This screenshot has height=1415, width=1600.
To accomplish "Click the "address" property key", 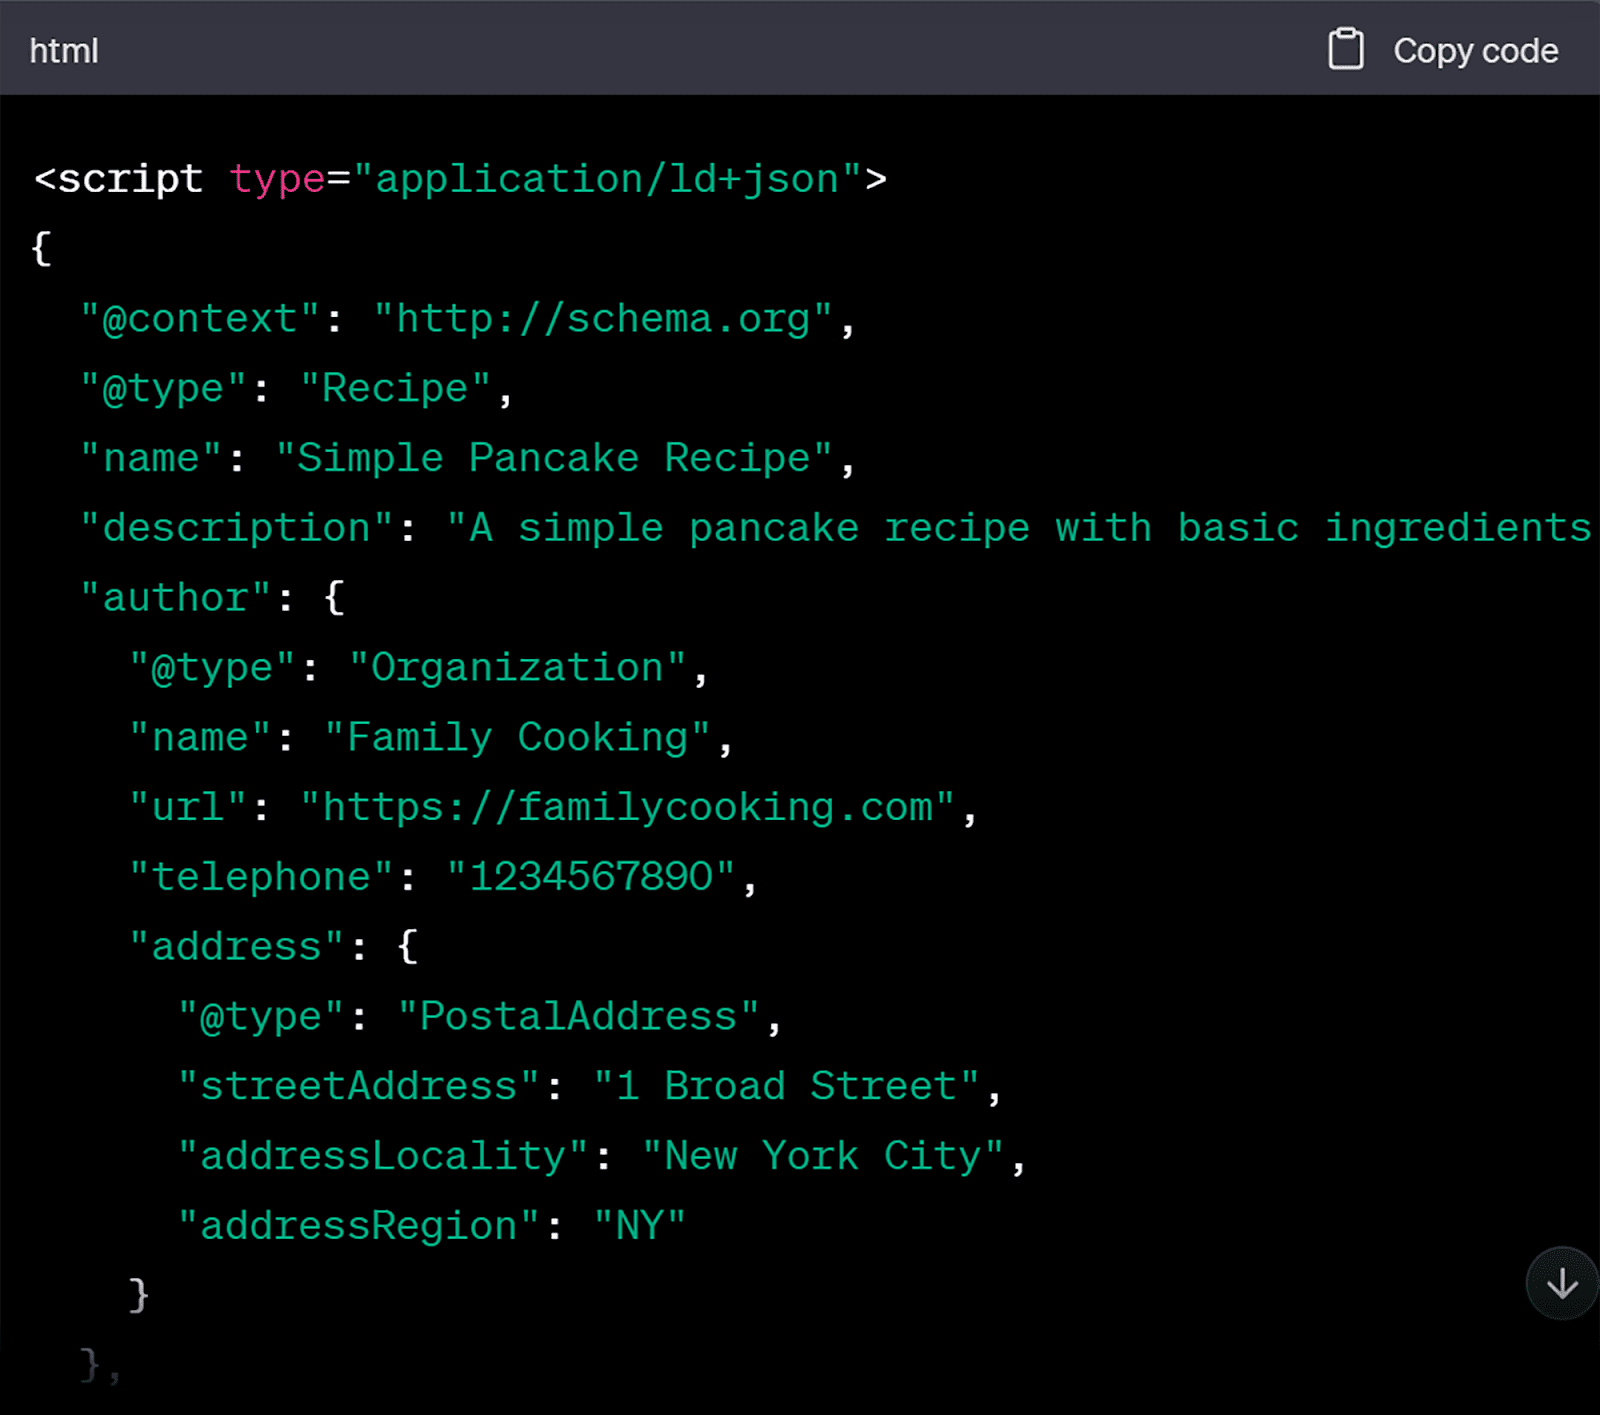I will pos(235,945).
